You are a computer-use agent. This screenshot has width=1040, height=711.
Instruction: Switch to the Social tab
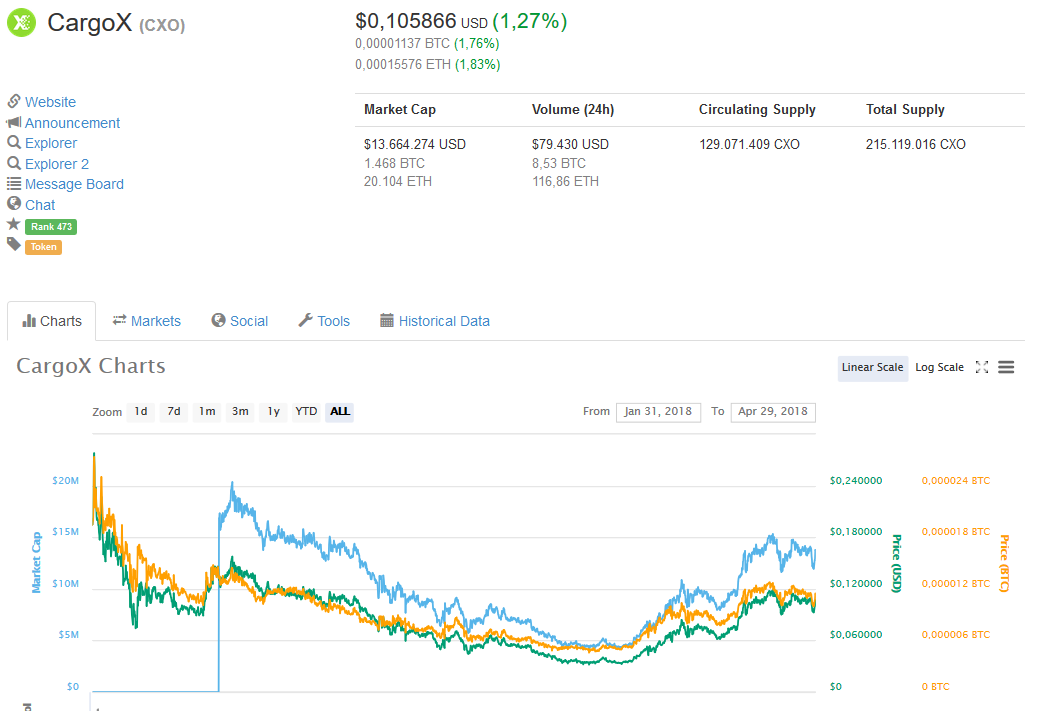239,321
